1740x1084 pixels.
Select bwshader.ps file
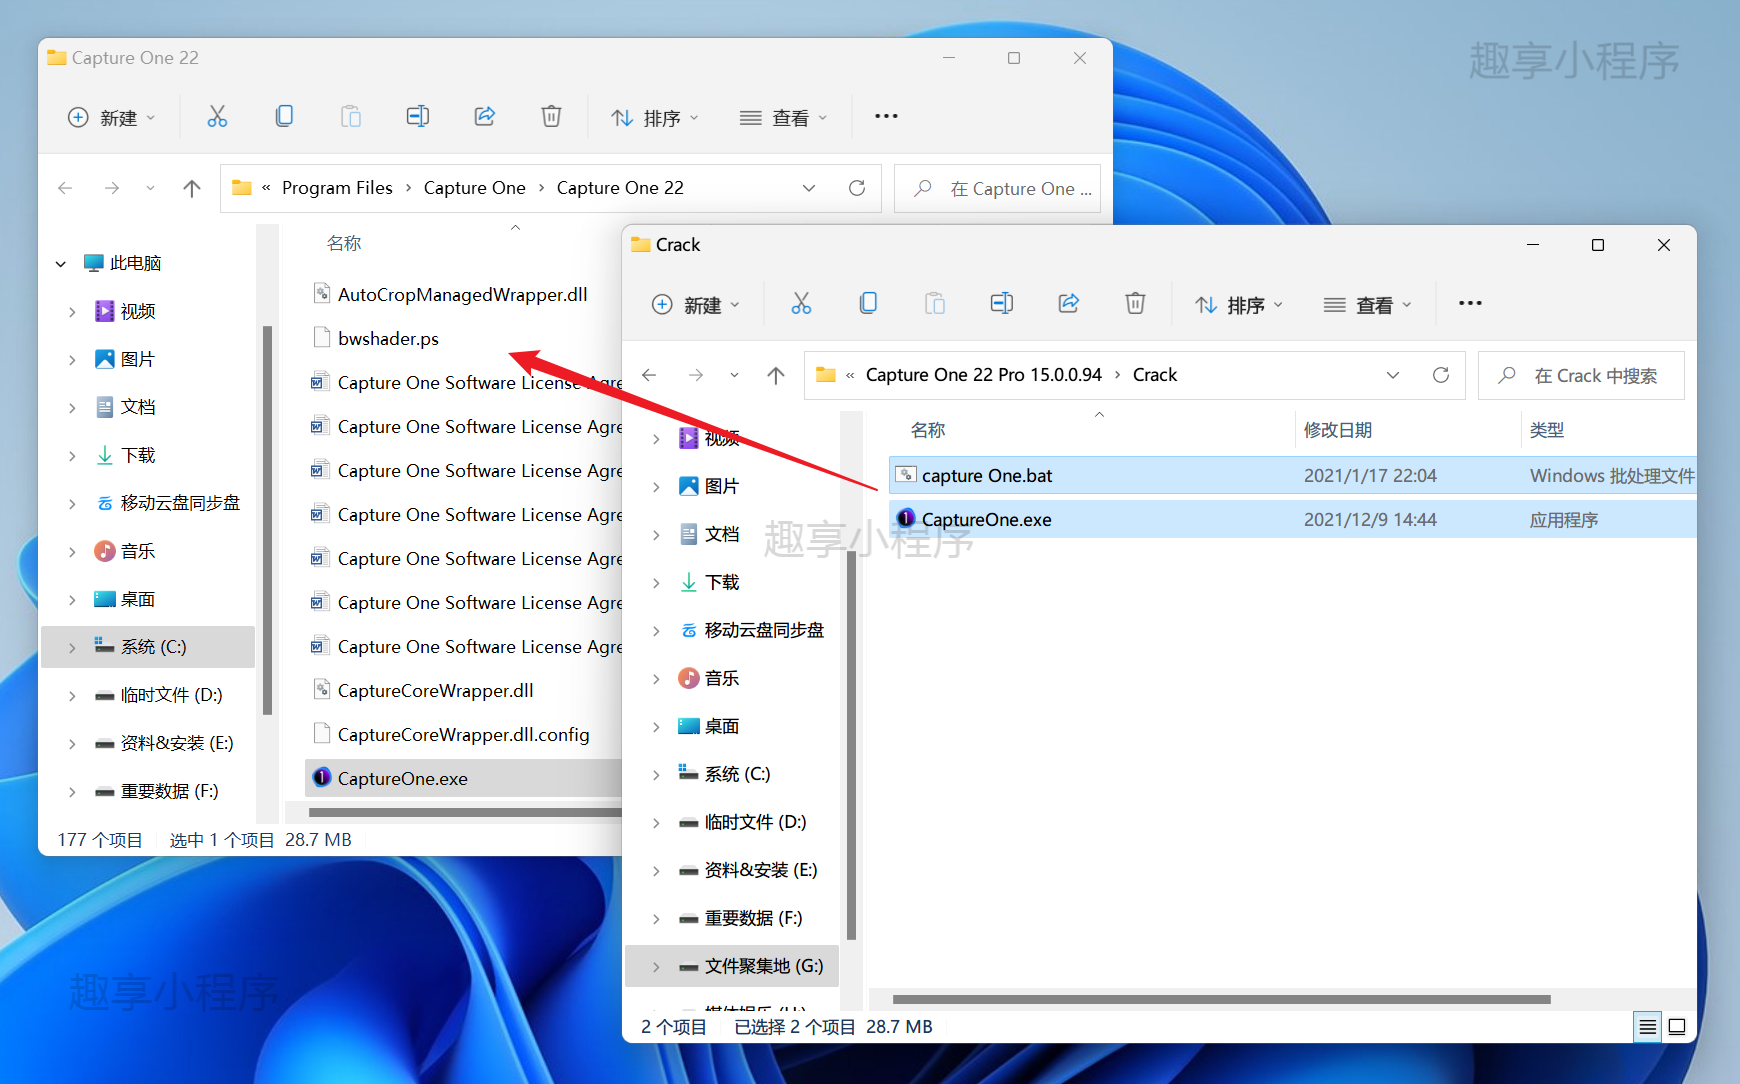tap(463, 338)
